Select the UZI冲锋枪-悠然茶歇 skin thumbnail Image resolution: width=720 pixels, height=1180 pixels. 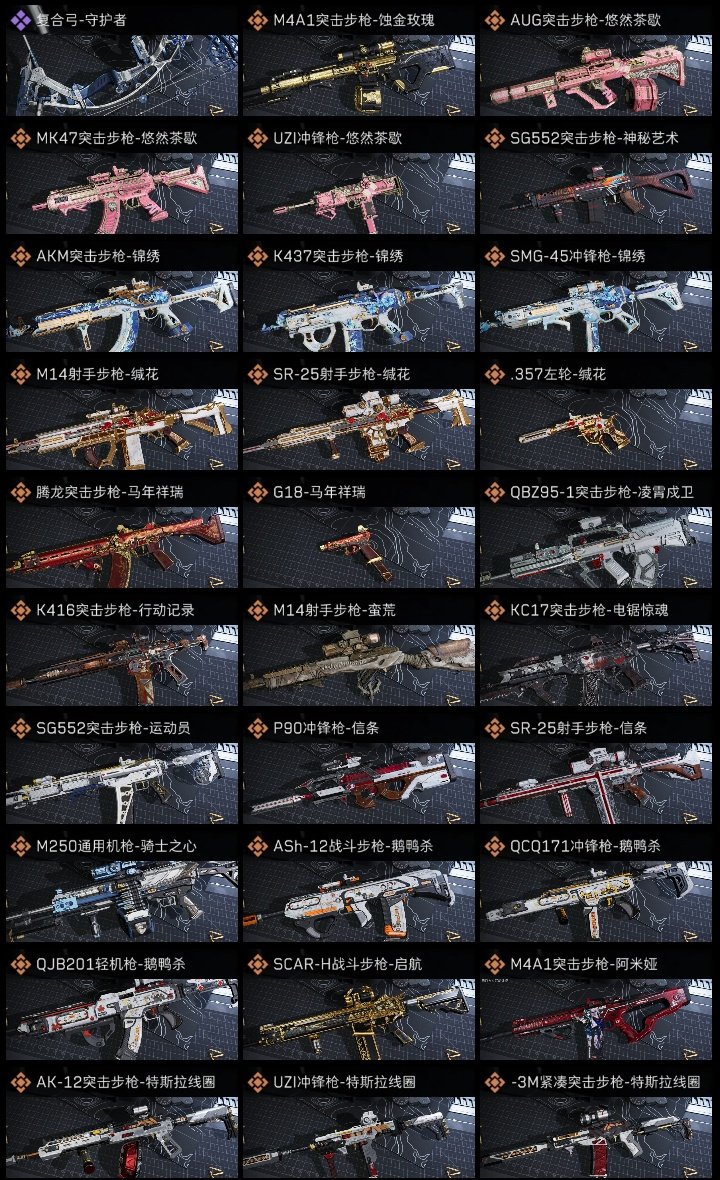[359, 193]
